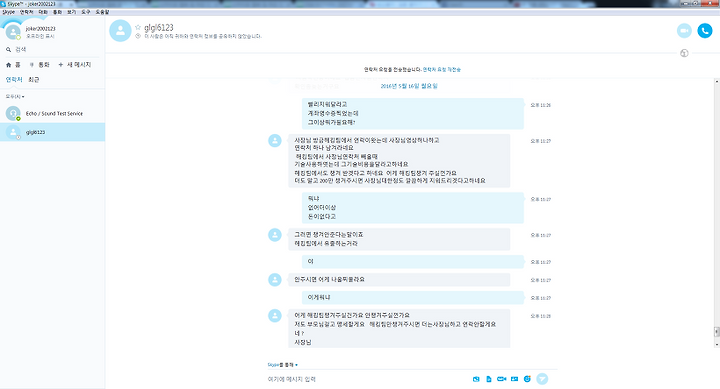This screenshot has height=389, width=720.
Task: Click the send video message icon
Action: pos(501,379)
